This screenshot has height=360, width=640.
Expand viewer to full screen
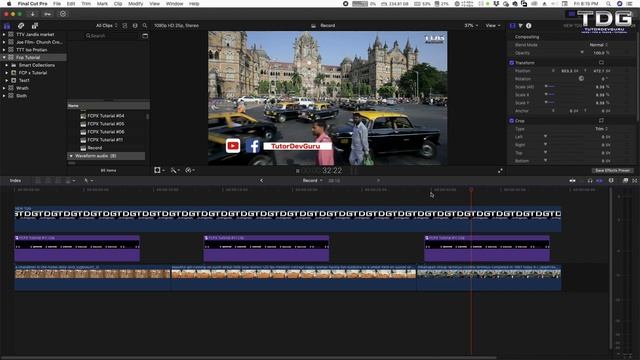click(x=500, y=171)
